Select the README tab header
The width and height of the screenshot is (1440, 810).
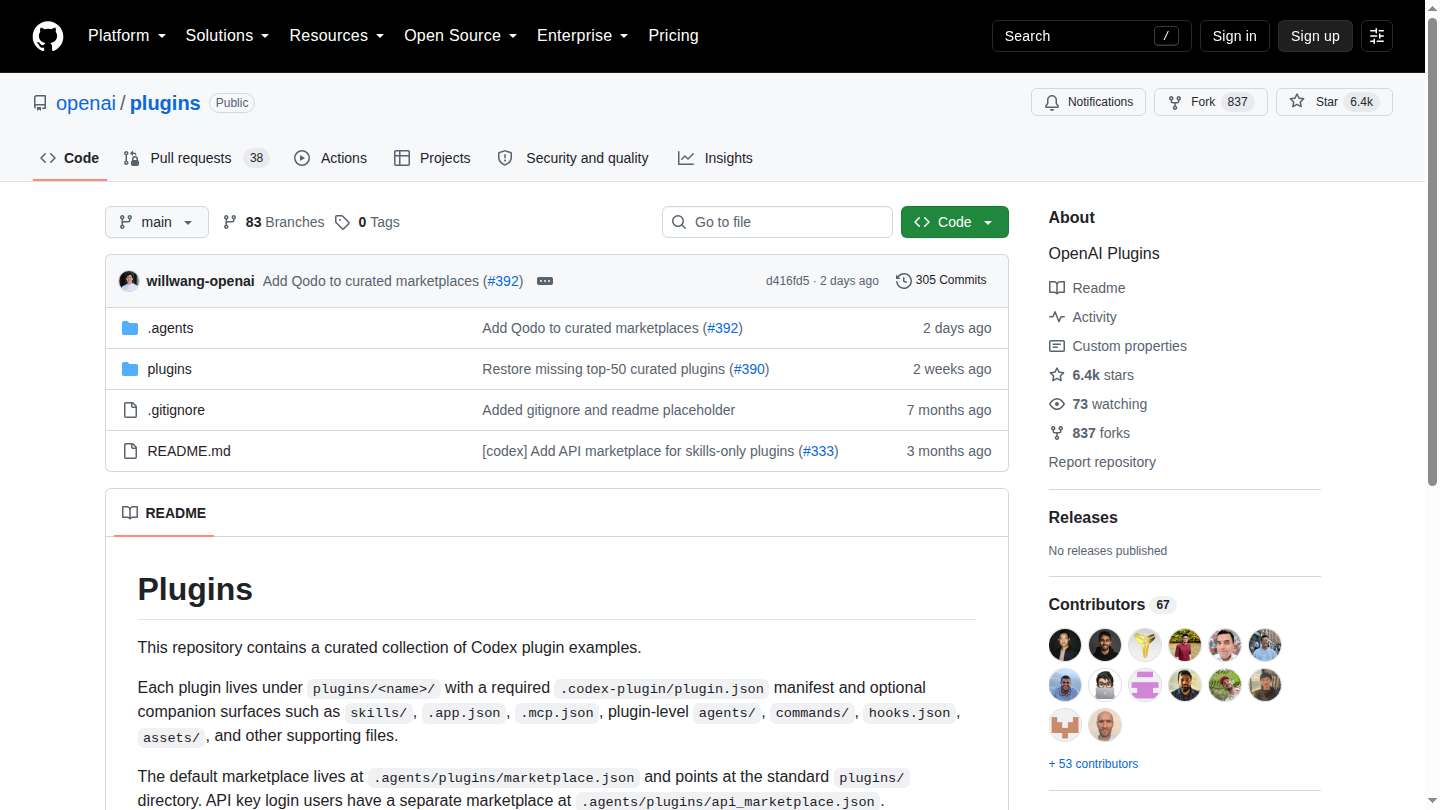point(164,513)
